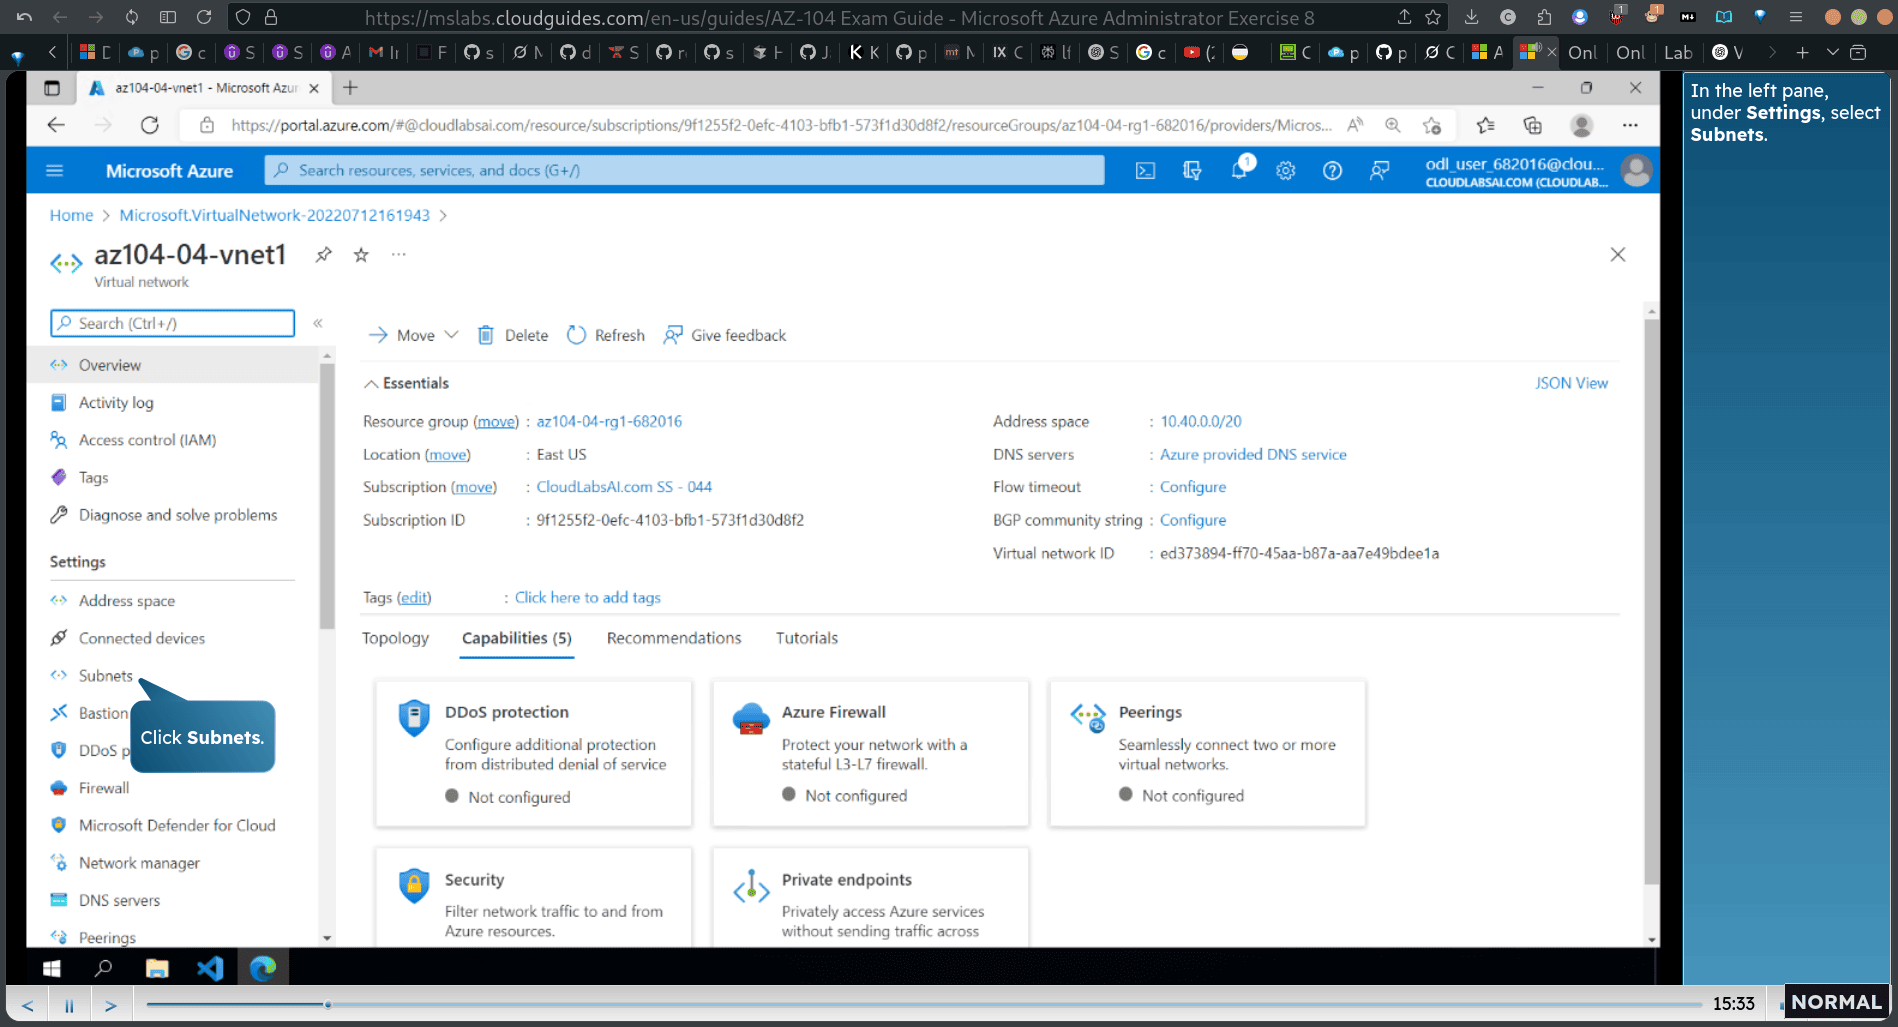Click Give feedback in toolbar
Screen dimensions: 1898x1027
tap(725, 335)
